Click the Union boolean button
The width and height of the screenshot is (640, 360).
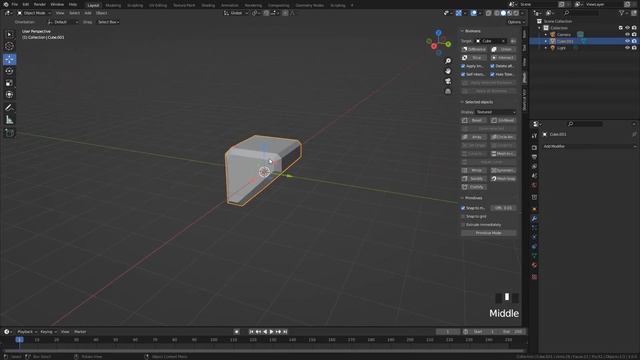(x=503, y=49)
